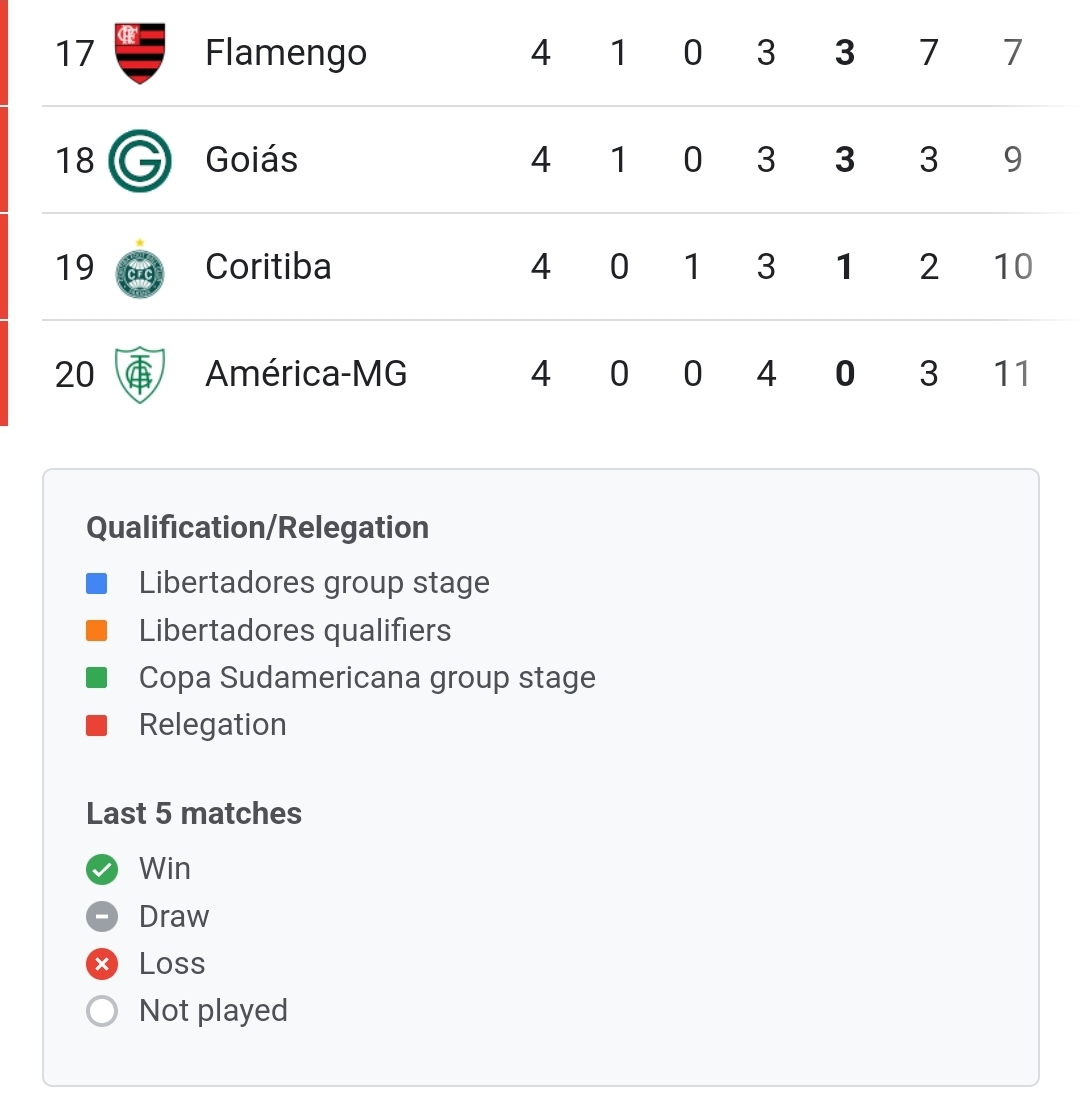Click the Last 5 matches heading
The image size is (1080, 1094).
coord(194,814)
